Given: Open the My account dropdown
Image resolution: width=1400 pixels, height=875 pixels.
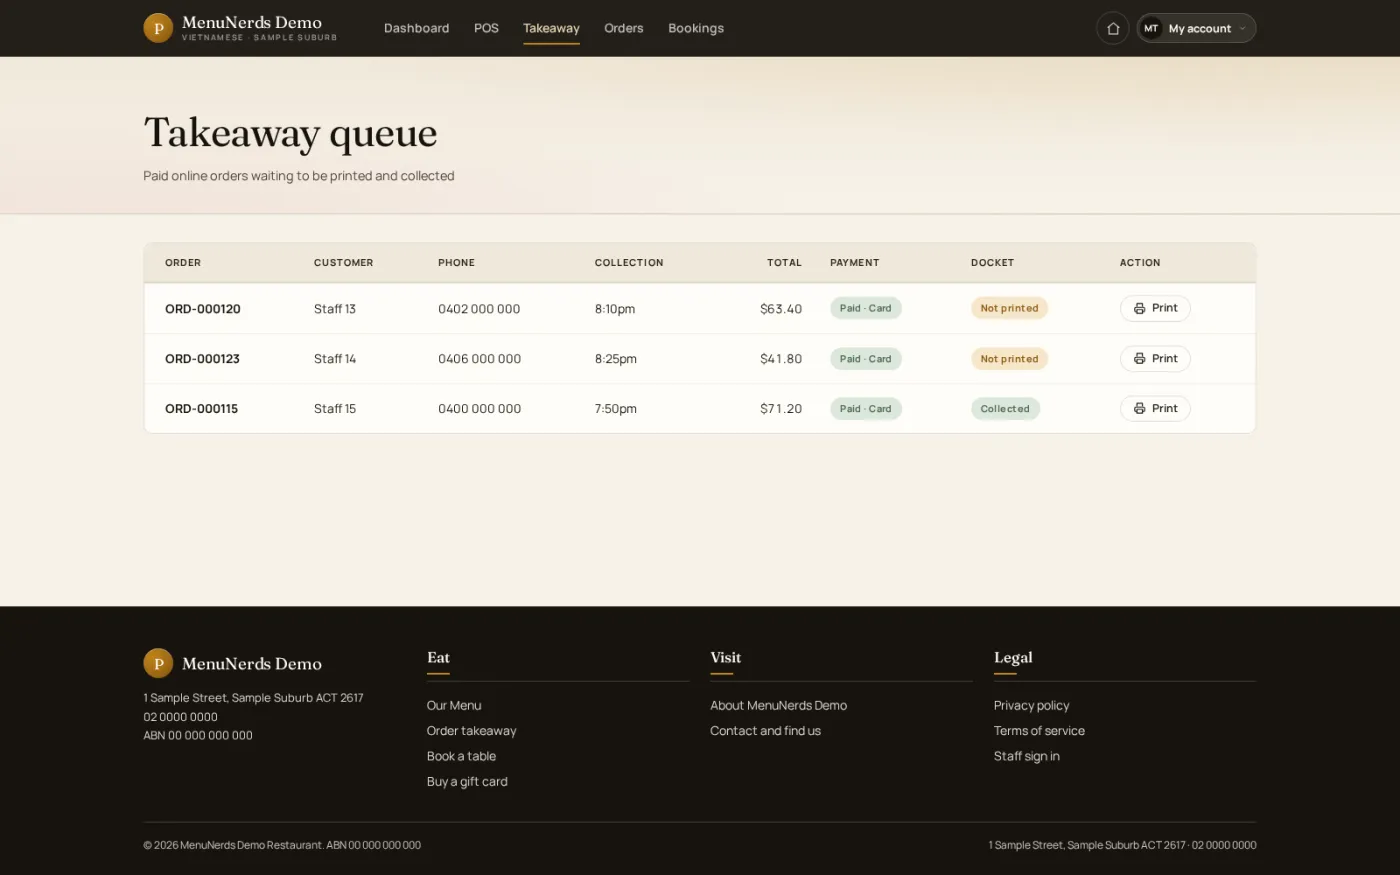Looking at the screenshot, I should [1197, 28].
